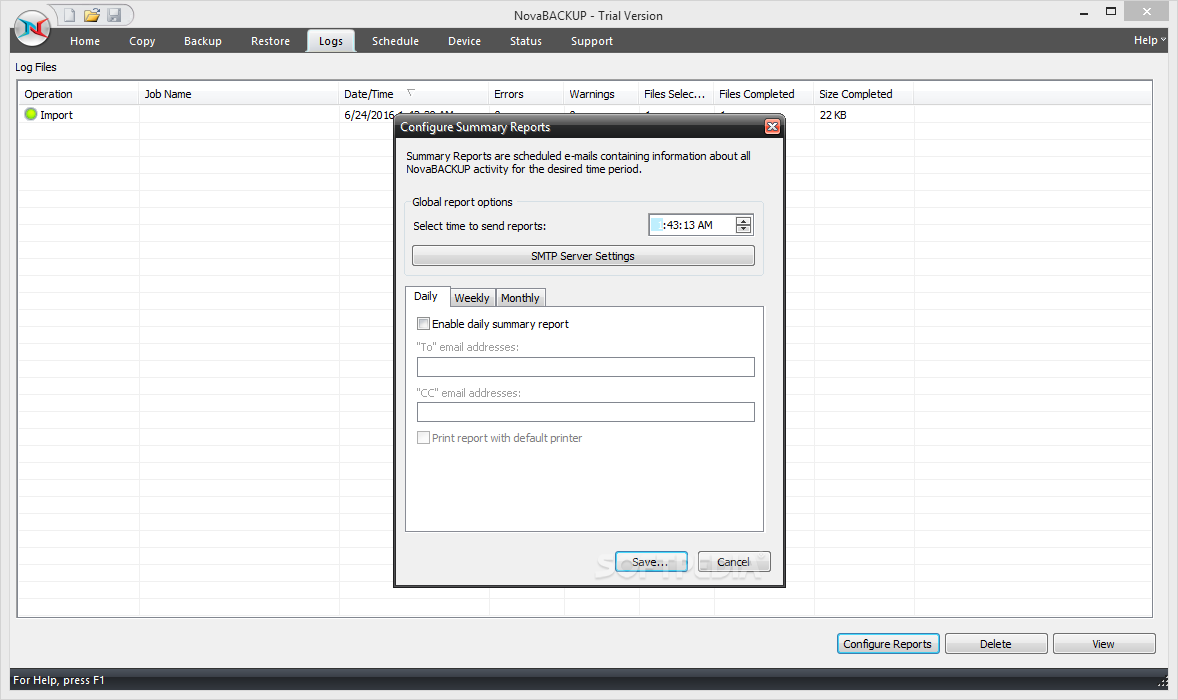Sort by the Files Completed column header
Viewport: 1178px width, 700px height.
[x=763, y=94]
